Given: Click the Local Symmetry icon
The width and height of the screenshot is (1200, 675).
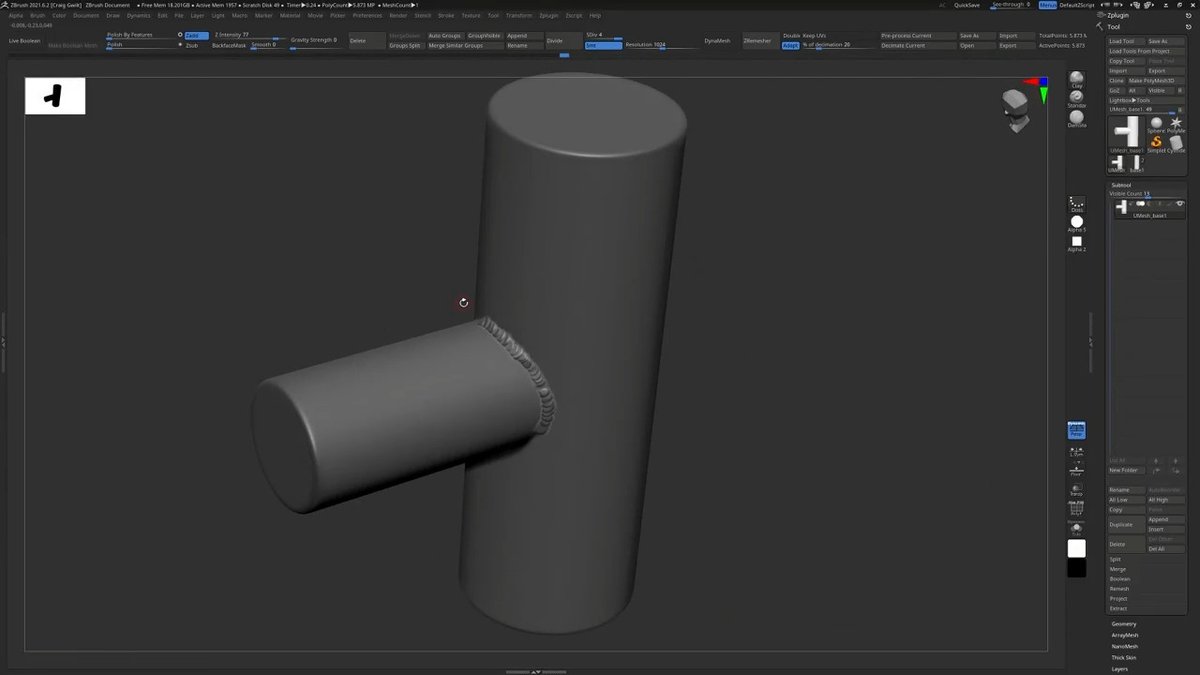Looking at the screenshot, I should click(x=1076, y=450).
